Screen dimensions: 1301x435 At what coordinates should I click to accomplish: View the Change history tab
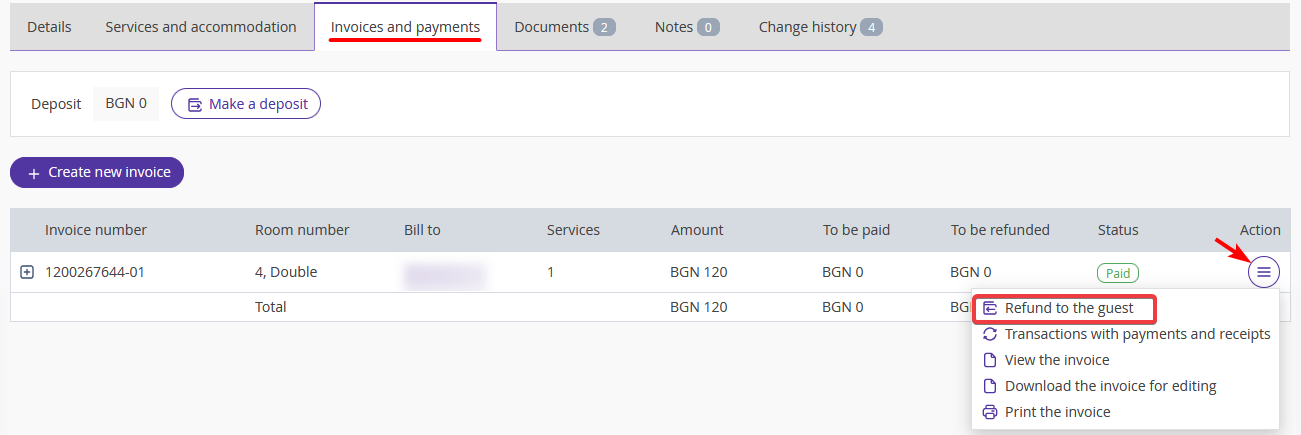coord(820,27)
